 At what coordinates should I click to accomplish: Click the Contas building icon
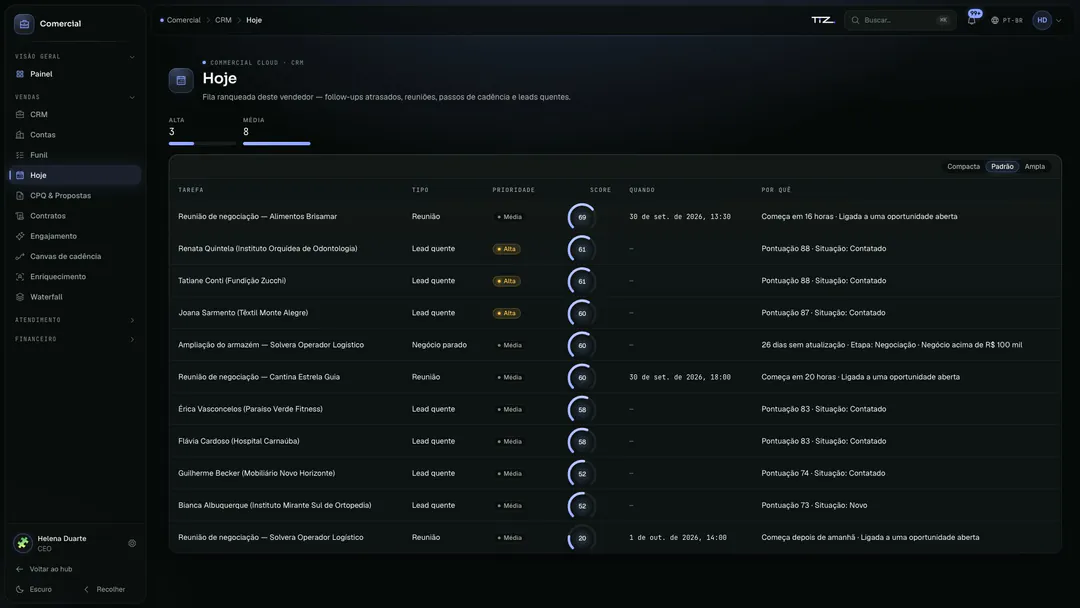pos(20,135)
